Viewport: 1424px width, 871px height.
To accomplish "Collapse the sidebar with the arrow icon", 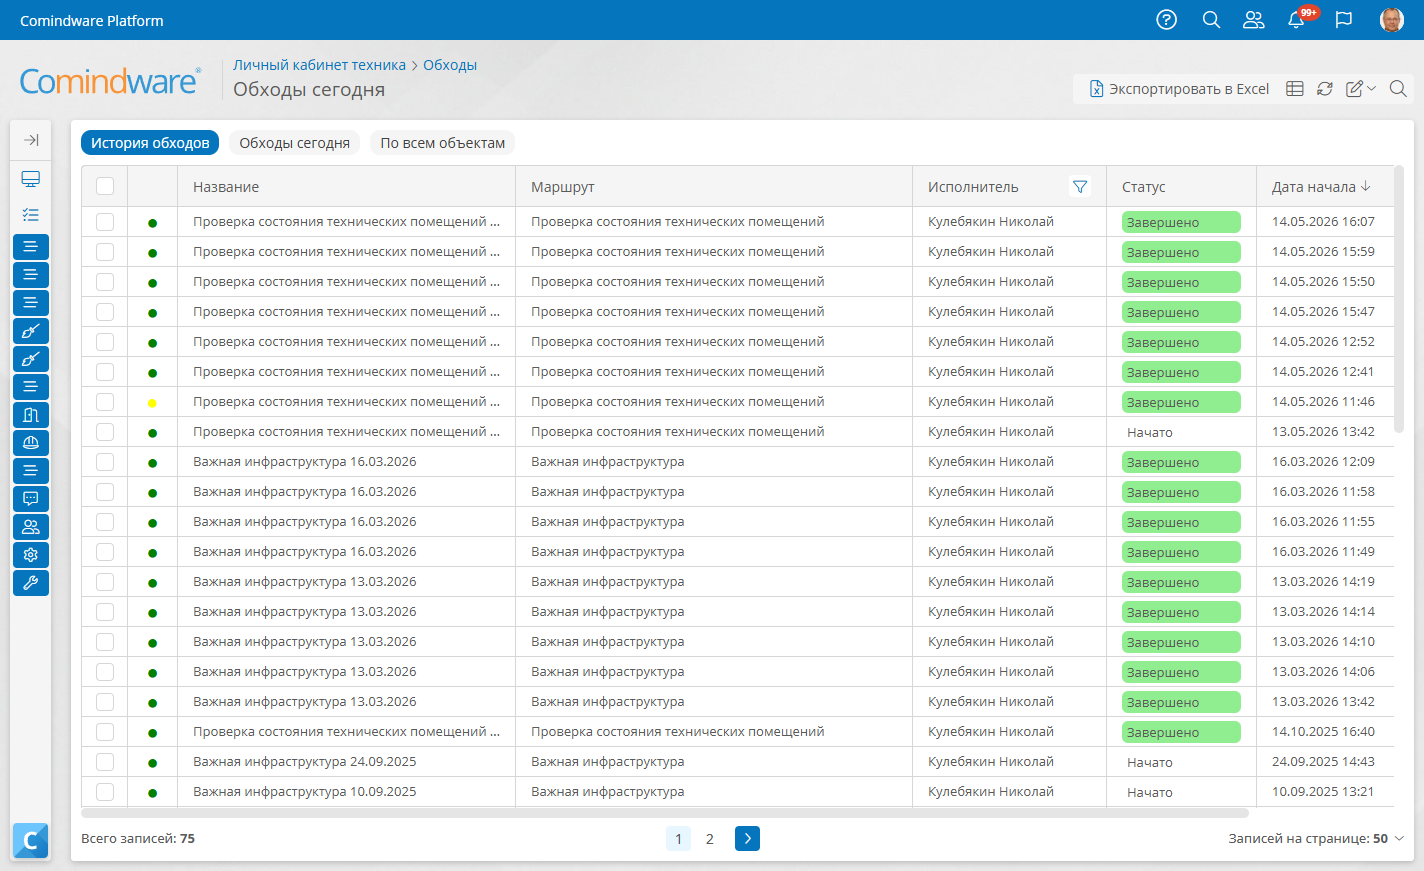I will pyautogui.click(x=31, y=140).
